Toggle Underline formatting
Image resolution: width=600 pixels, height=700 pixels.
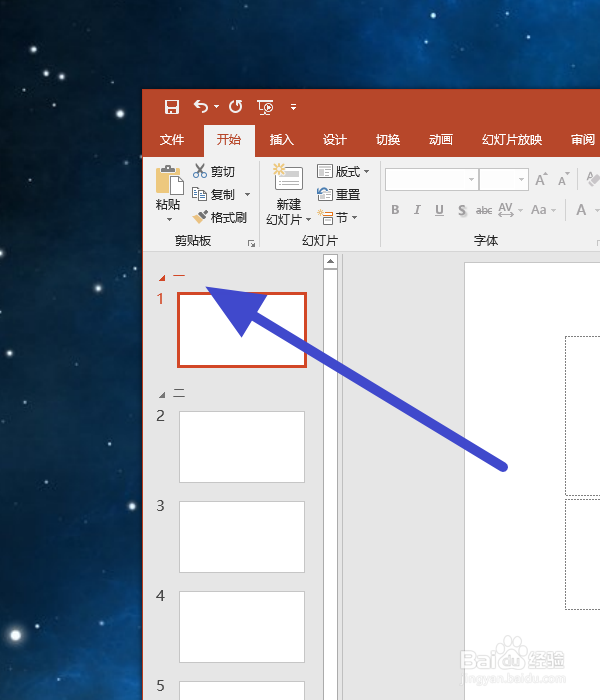pos(439,210)
